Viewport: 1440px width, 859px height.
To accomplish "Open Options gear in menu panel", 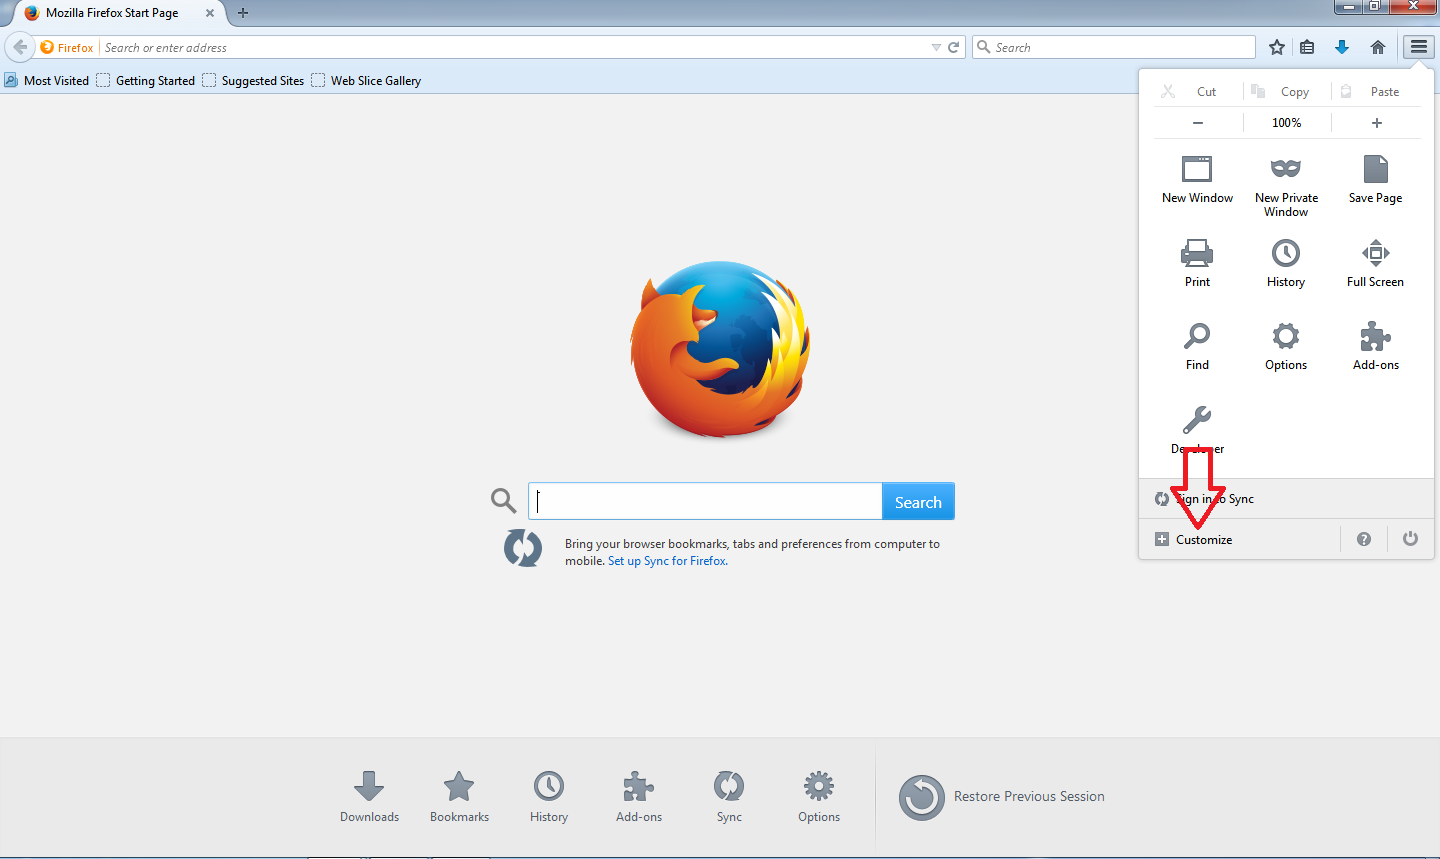I will (1286, 347).
